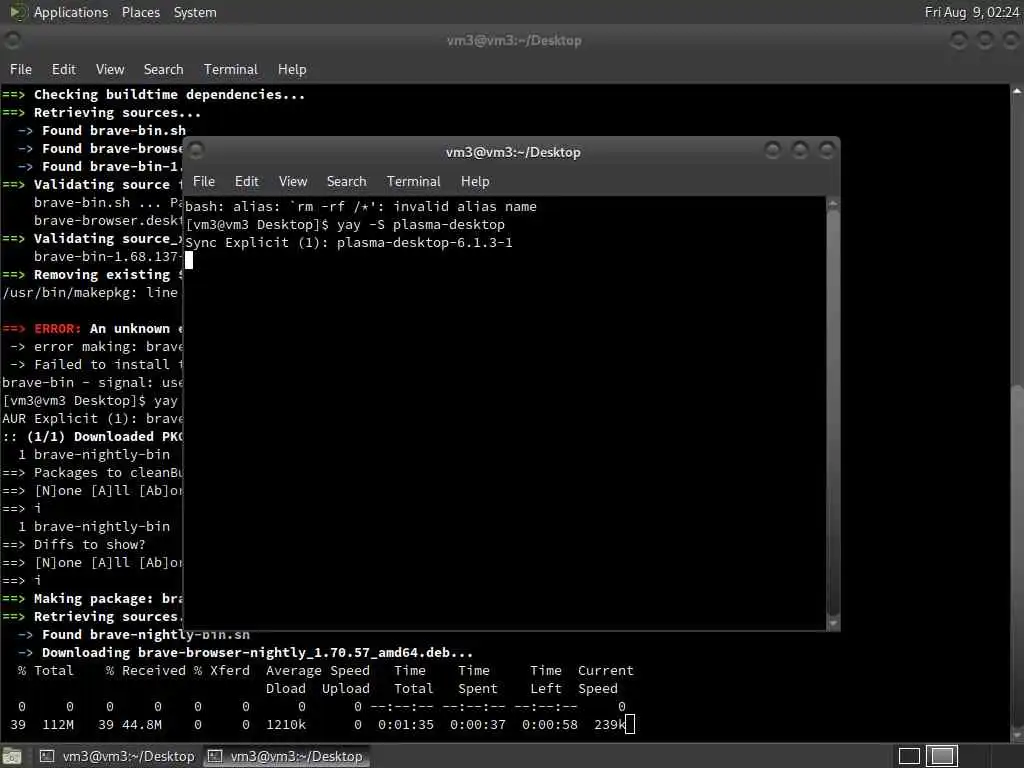Viewport: 1024px width, 768px height.
Task: Minimize the front terminal window
Action: (x=773, y=151)
